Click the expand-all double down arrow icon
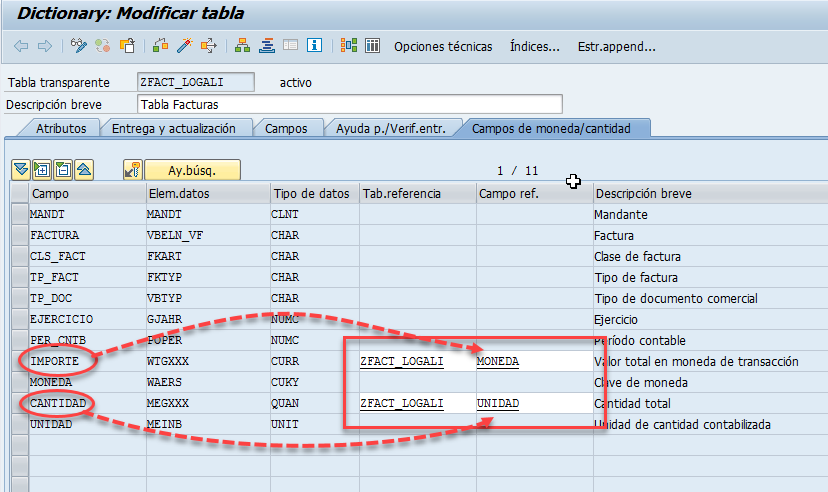The width and height of the screenshot is (828, 492). click(x=21, y=170)
